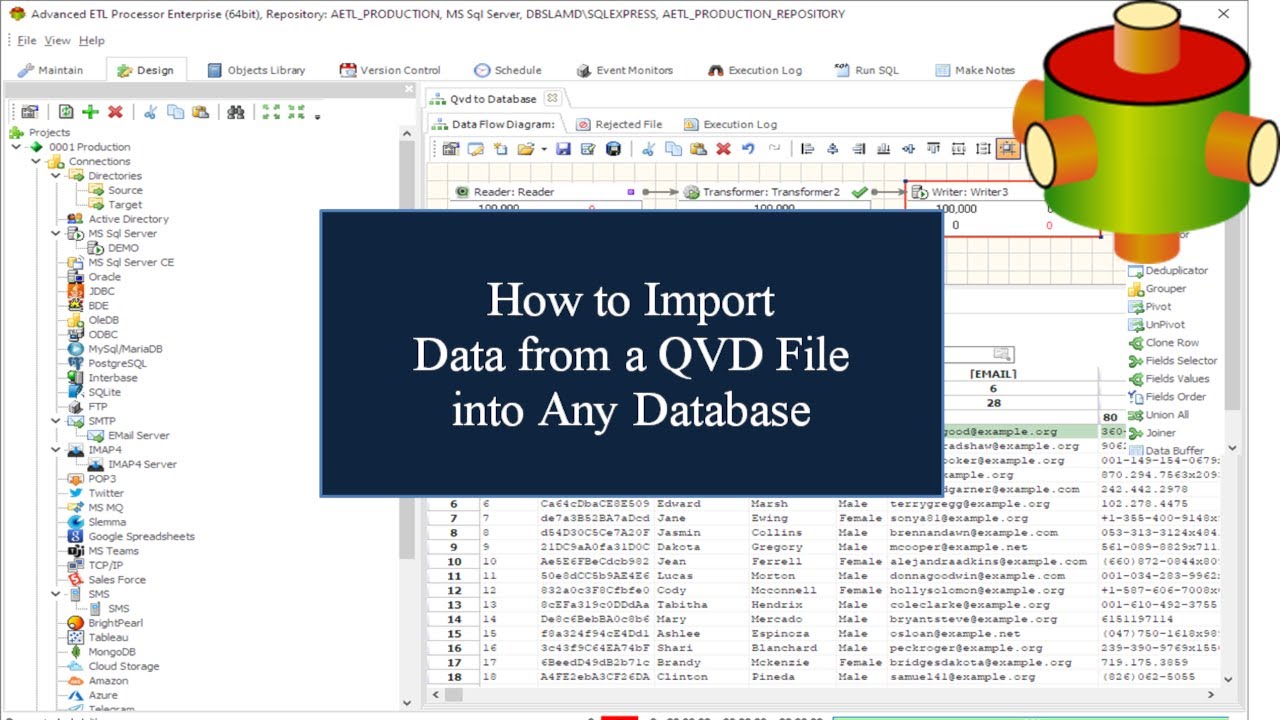Collapse the Connections tree node

click(36, 161)
